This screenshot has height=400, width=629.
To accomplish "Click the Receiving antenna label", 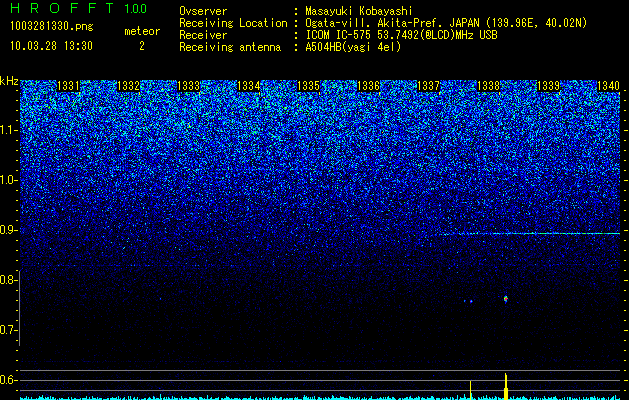I will tap(230, 47).
